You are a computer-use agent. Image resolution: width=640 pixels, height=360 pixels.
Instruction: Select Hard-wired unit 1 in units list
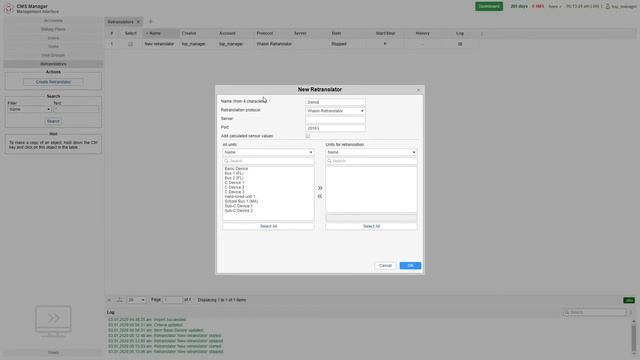coord(240,197)
